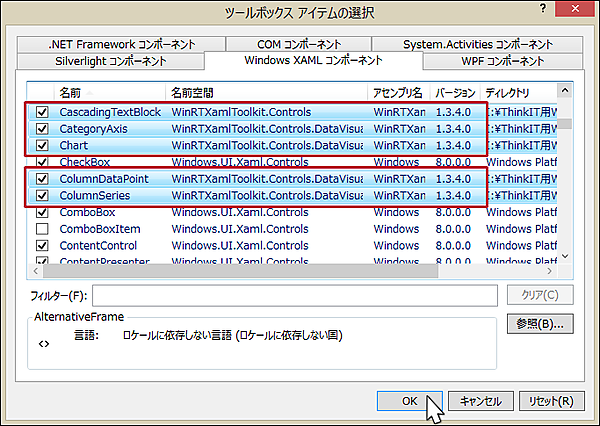Sort list by バージョン column header
600x426 pixels.
click(455, 91)
